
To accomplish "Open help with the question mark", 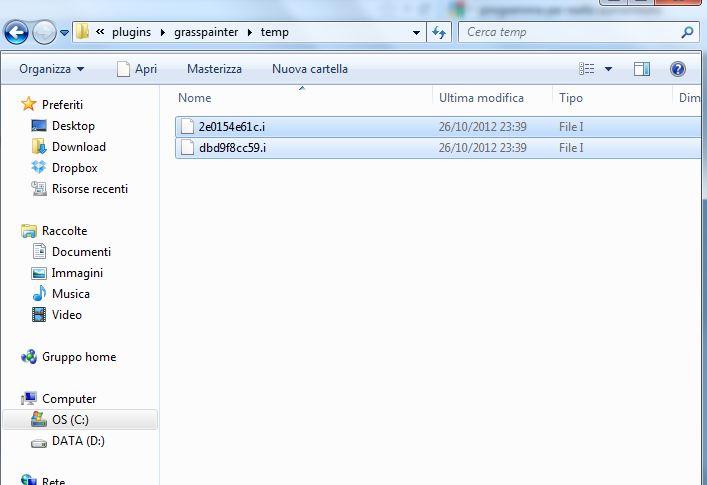I will coord(678,69).
